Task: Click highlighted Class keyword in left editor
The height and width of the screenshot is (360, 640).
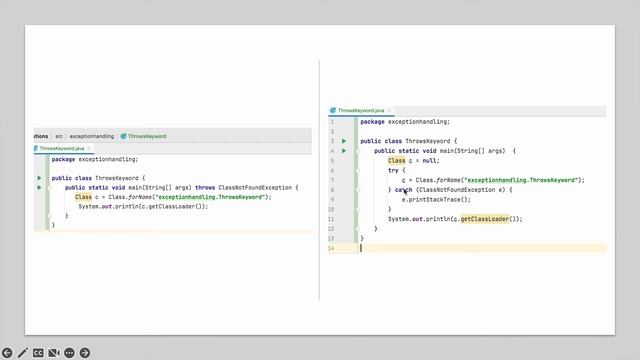Action: [x=83, y=197]
